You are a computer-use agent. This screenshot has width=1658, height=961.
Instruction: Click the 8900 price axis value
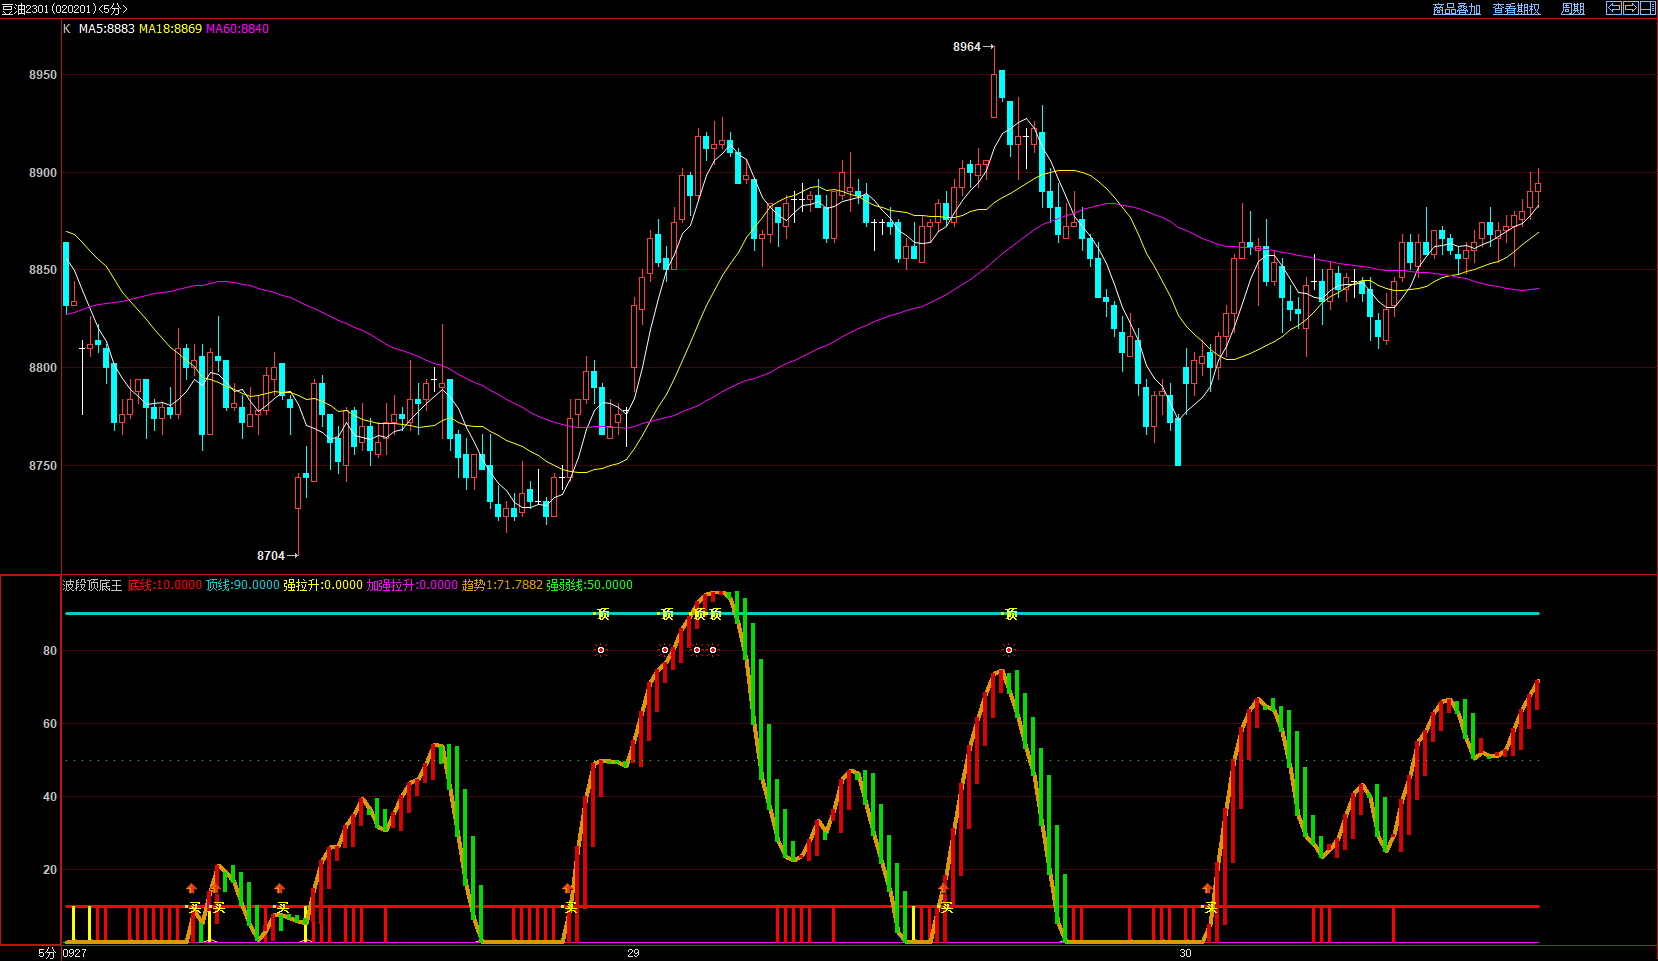(43, 173)
